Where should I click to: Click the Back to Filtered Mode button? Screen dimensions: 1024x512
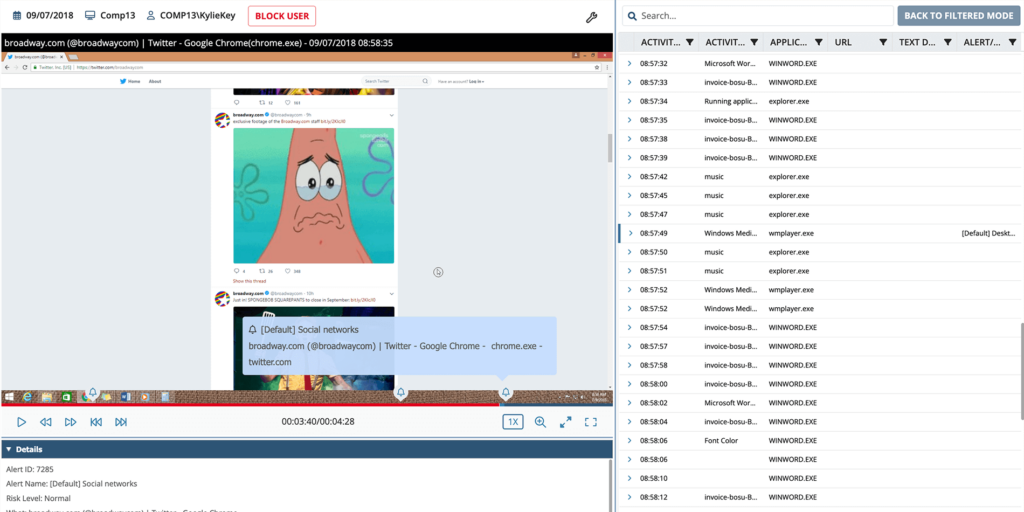click(959, 16)
